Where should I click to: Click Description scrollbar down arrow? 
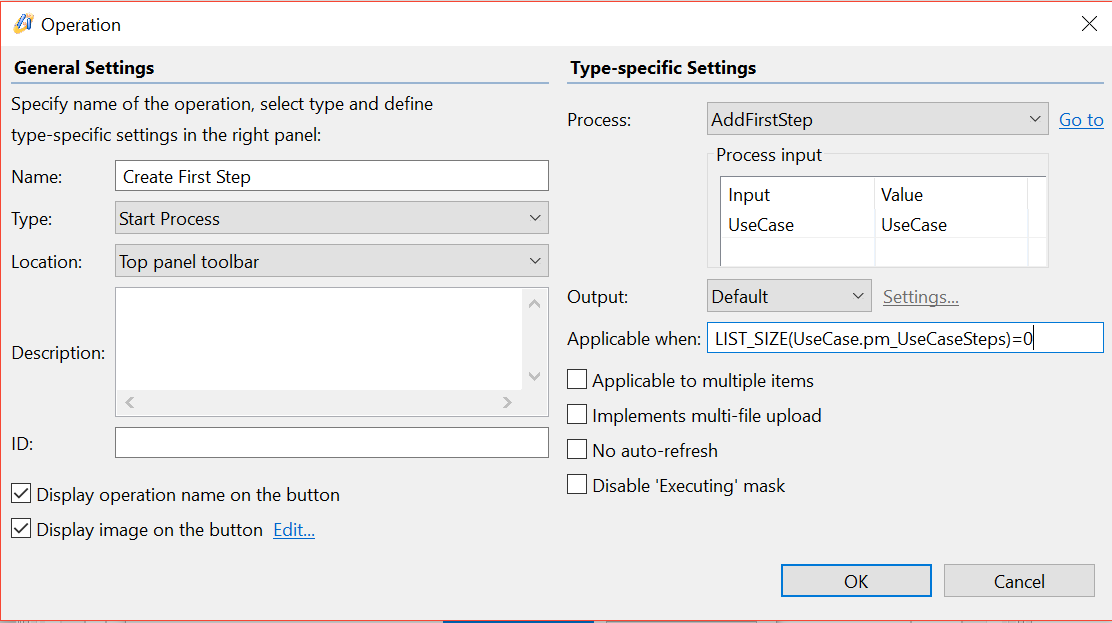pos(535,376)
